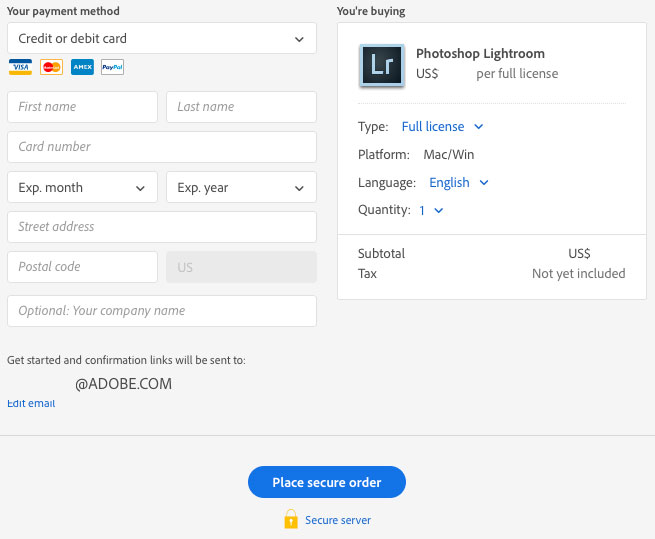
Task: Open the Exp. month dropdown
Action: pyautogui.click(x=82, y=187)
